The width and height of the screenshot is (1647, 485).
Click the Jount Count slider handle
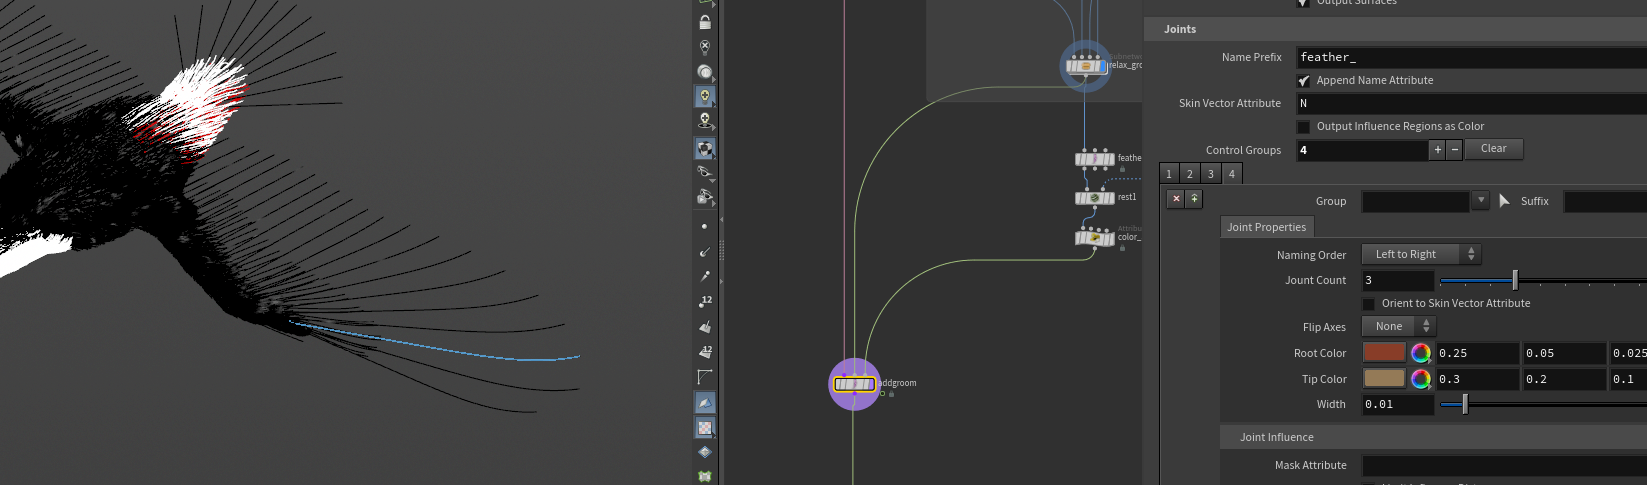[x=1515, y=280]
